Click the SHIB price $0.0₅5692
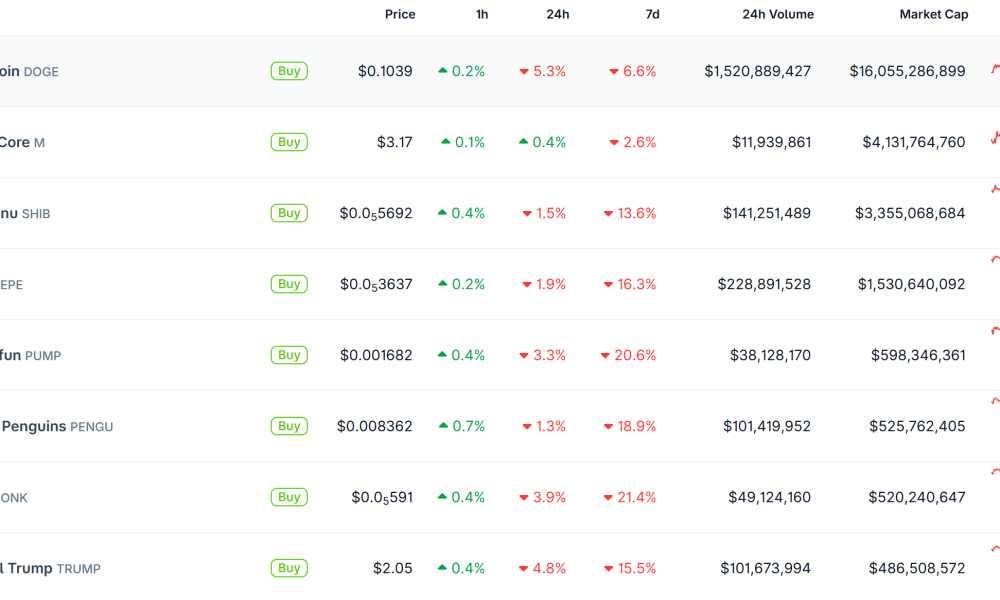The height and width of the screenshot is (600, 1000). (376, 214)
